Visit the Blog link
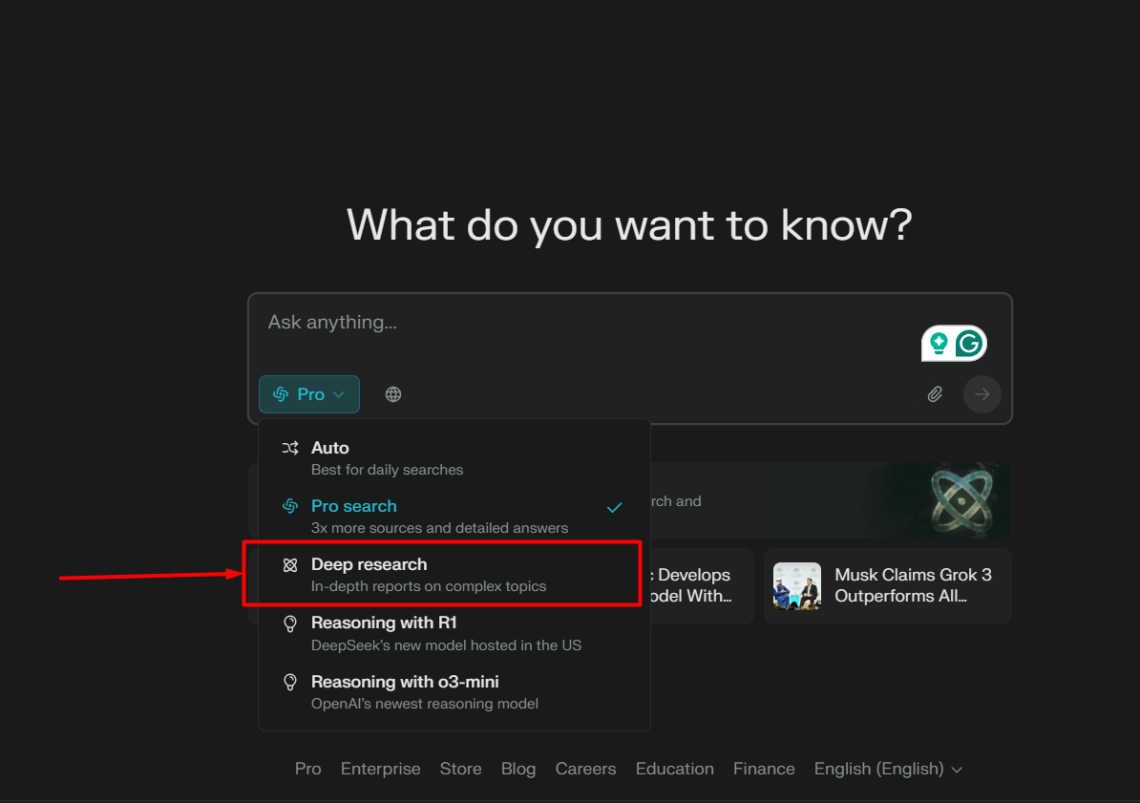This screenshot has height=803, width=1140. [x=518, y=769]
